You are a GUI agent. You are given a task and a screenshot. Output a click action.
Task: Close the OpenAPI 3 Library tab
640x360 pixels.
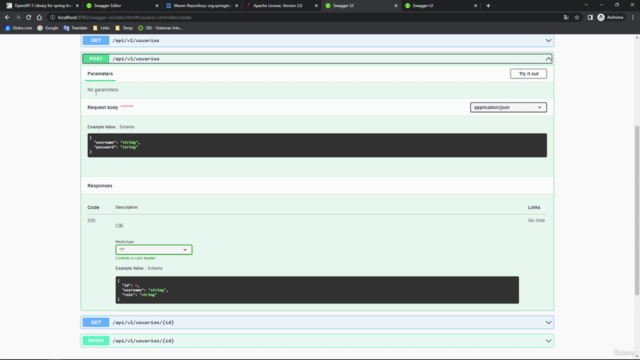[x=77, y=6]
